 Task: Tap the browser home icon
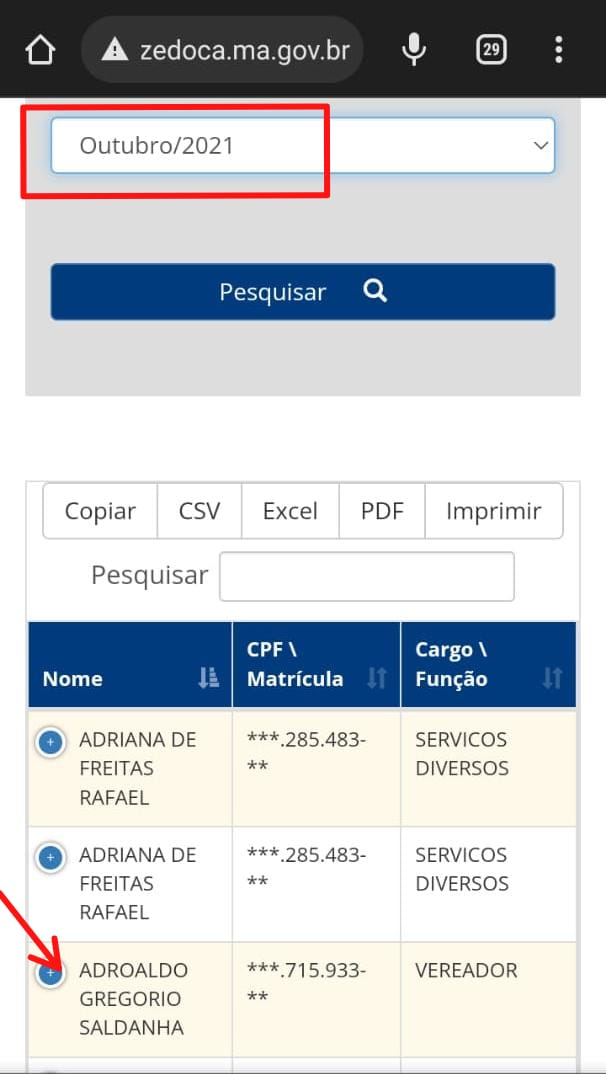coord(40,49)
